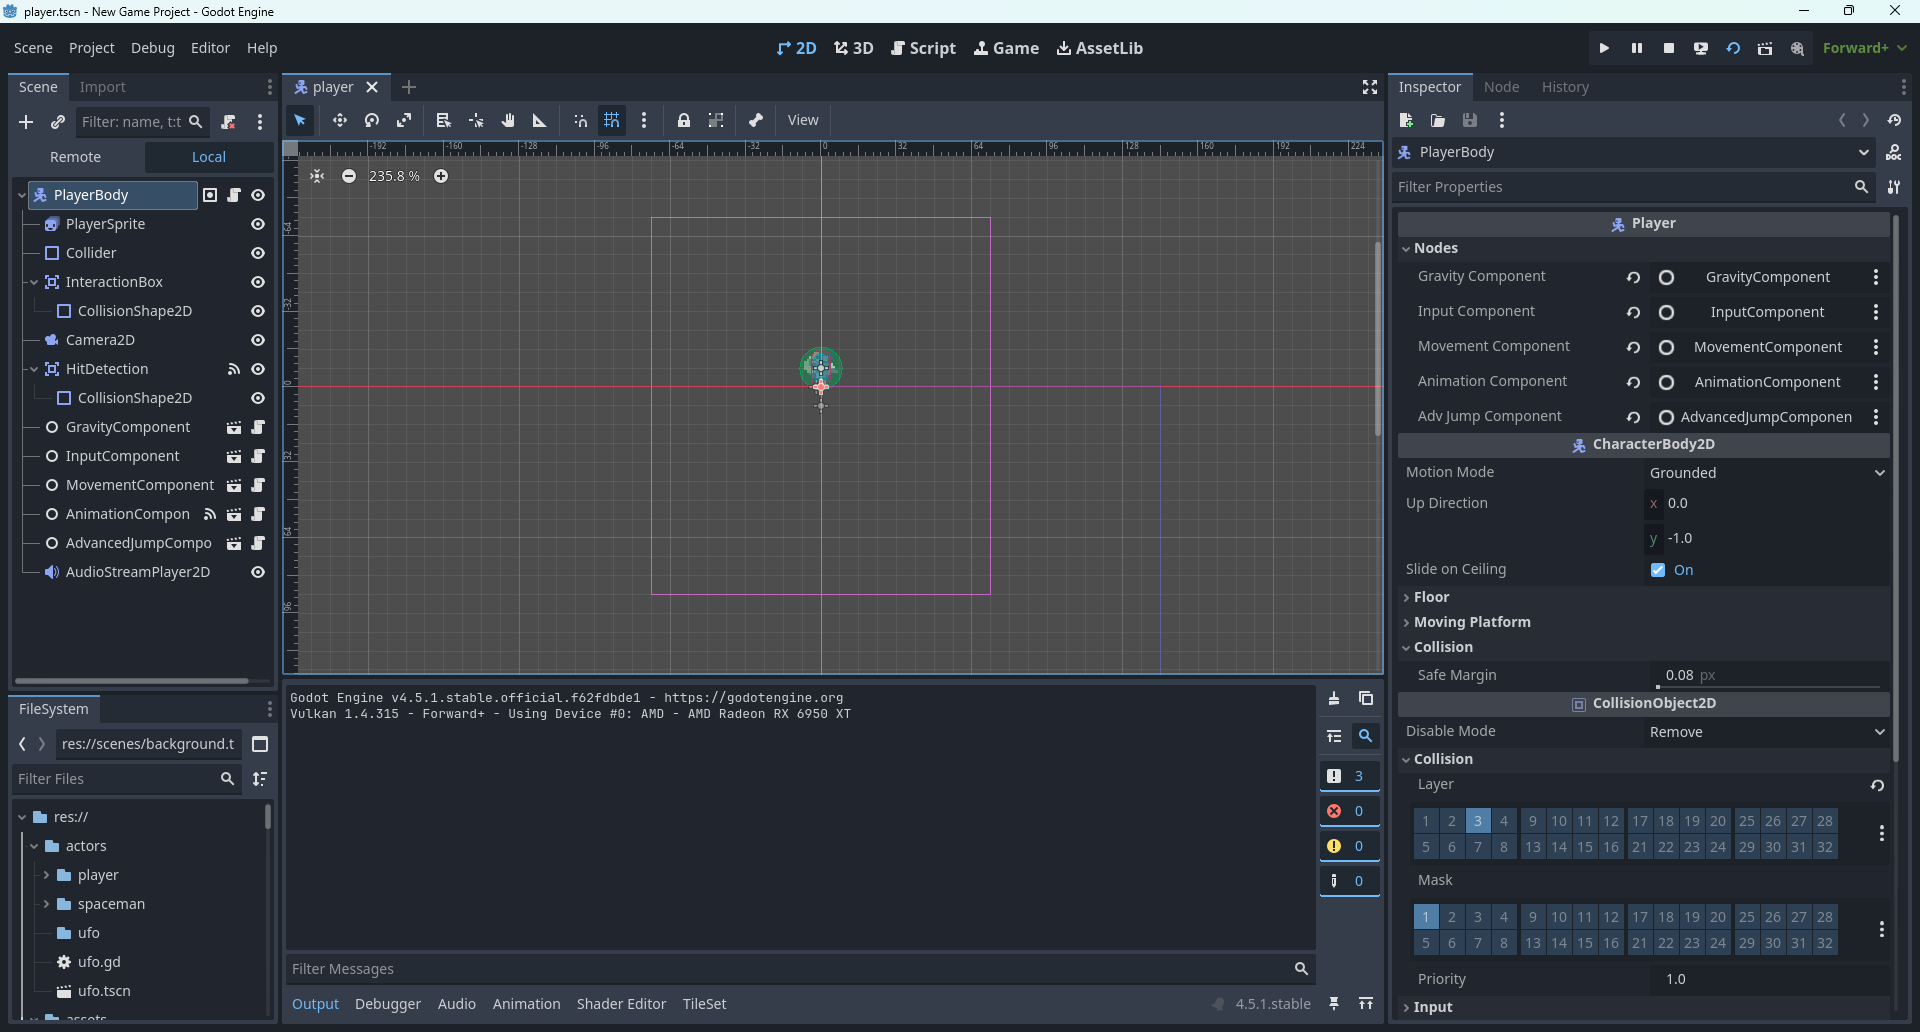
Task: Toggle distraction-free mode icon
Action: point(1370,87)
